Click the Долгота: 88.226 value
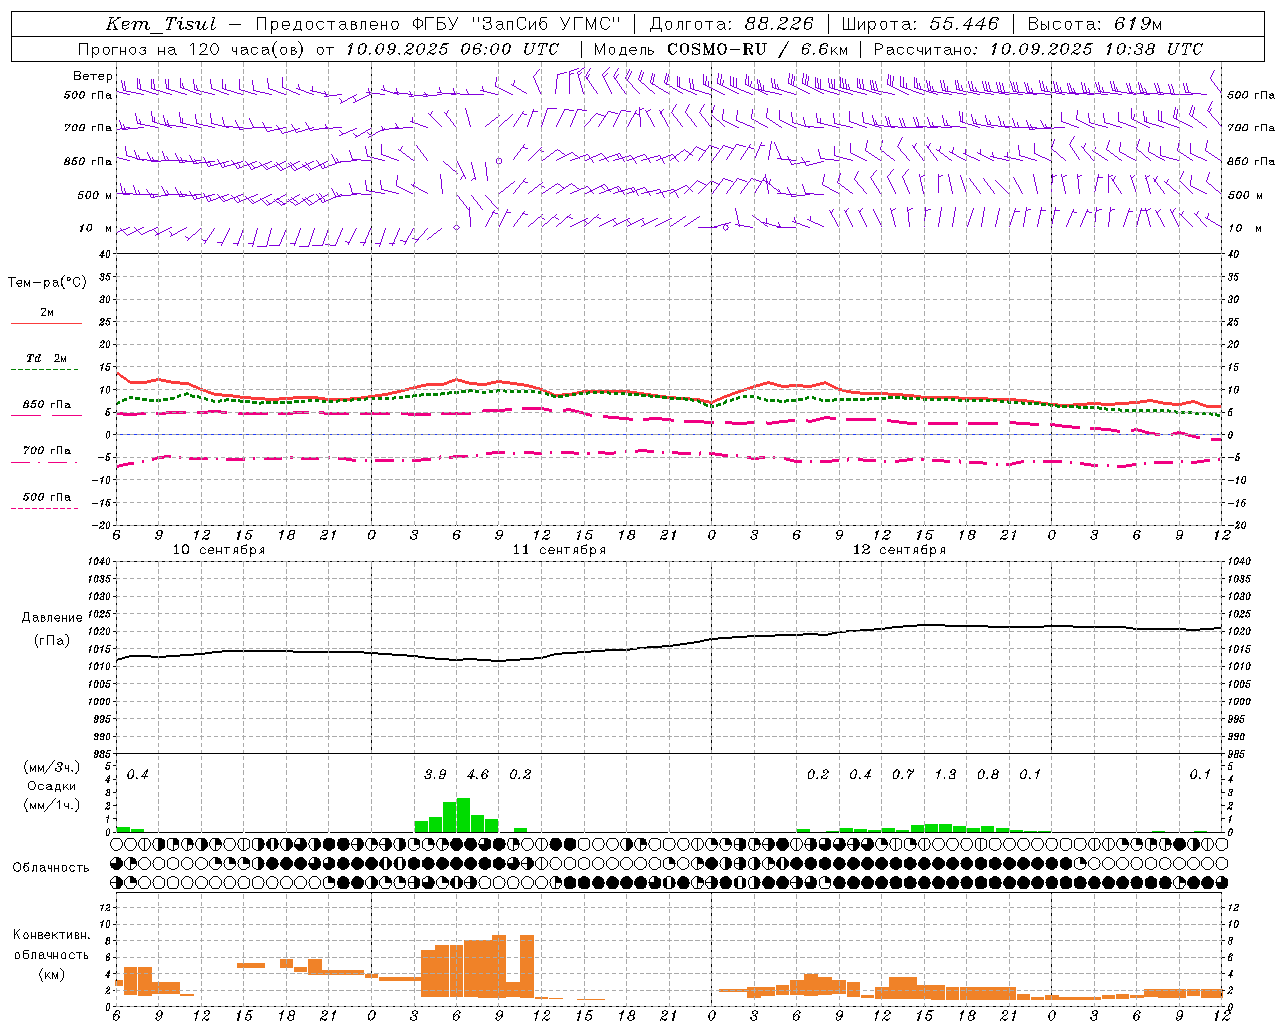Image resolution: width=1280 pixels, height=1024 pixels. pyautogui.click(x=732, y=24)
